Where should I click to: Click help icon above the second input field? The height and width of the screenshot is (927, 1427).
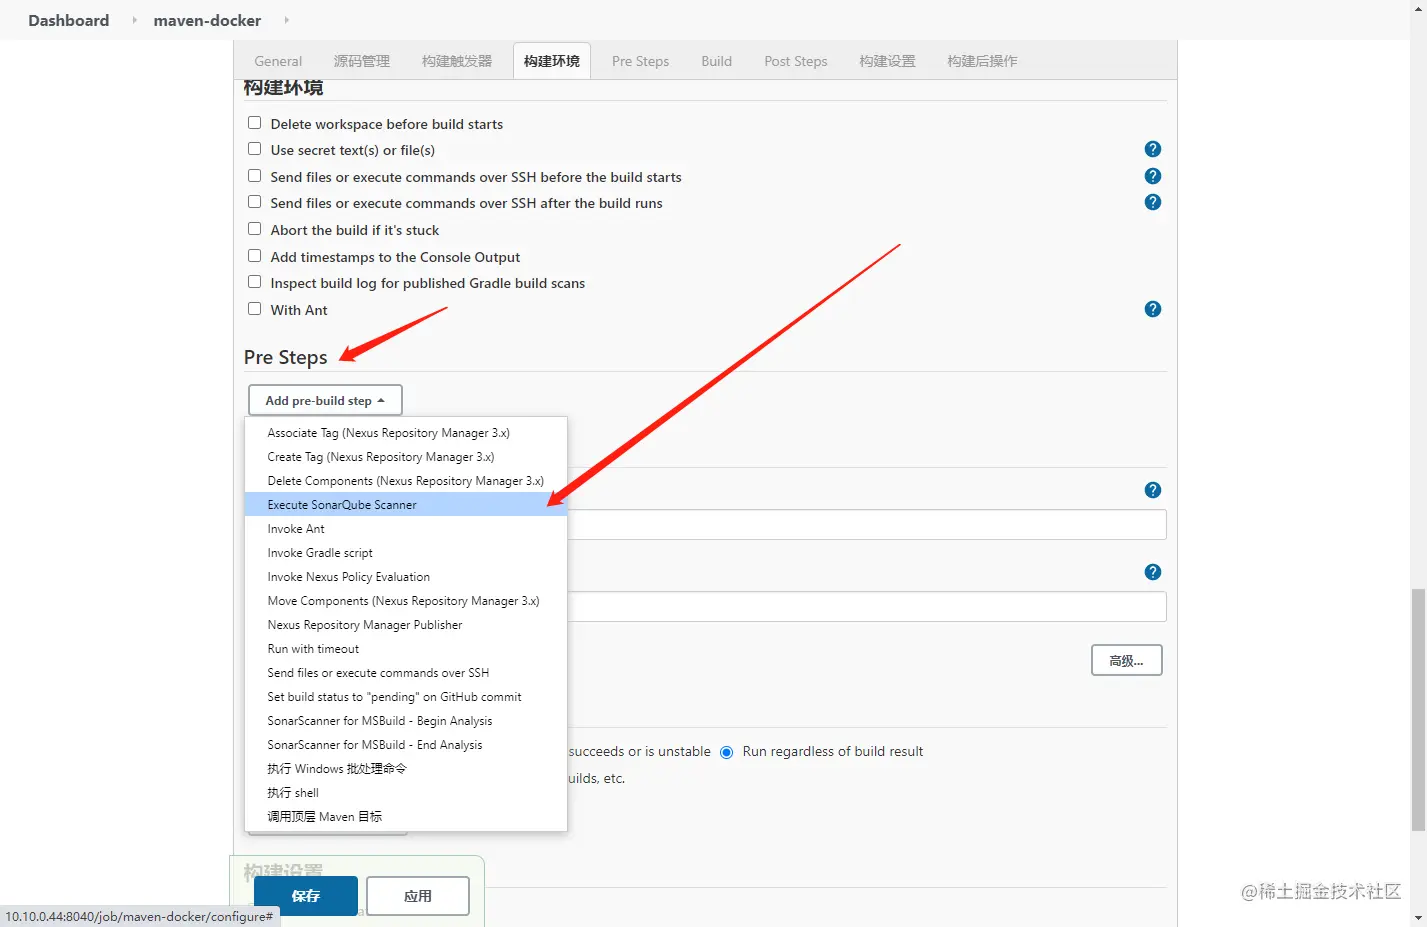[1153, 572]
